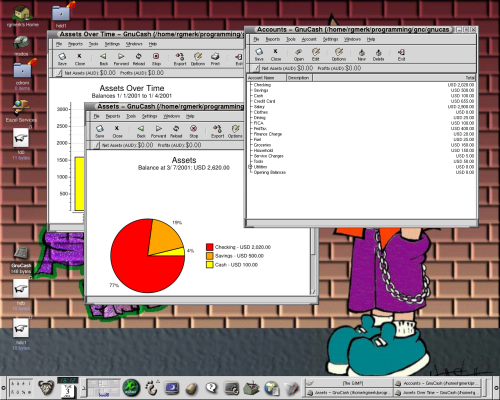
Task: Click Stop icon in Assets report toolbar
Action: click(194, 131)
